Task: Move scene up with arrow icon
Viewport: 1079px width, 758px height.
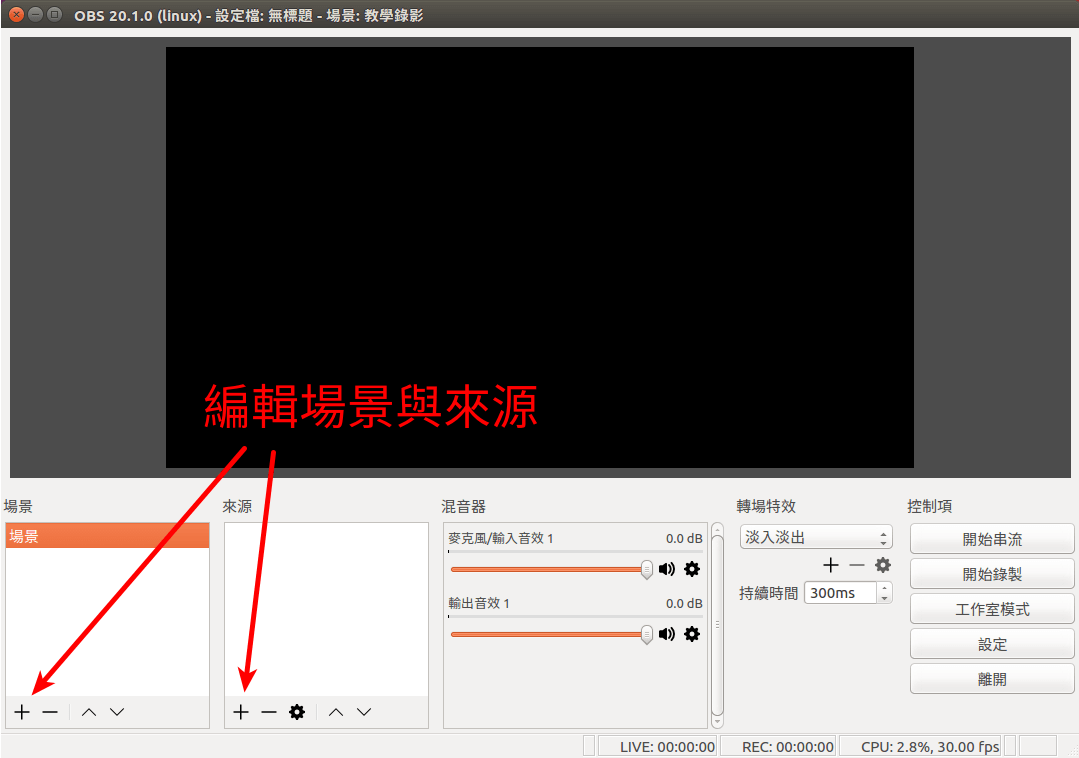Action: tap(89, 712)
